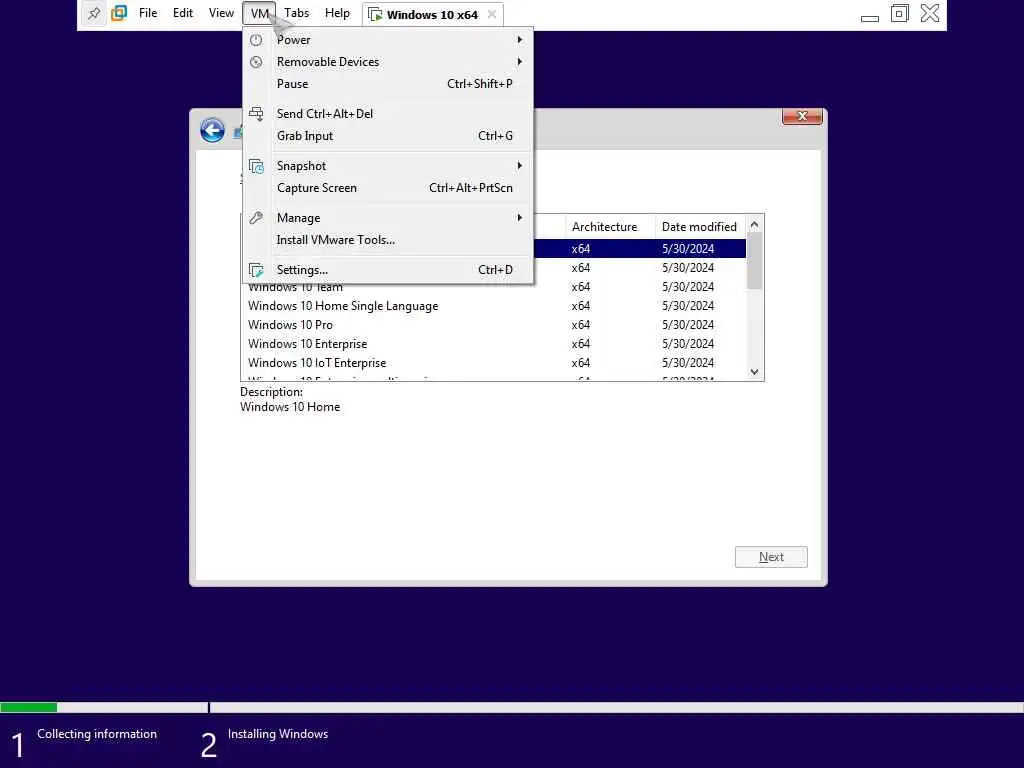The image size is (1024, 768).
Task: Click the pin toolbar icon
Action: click(94, 13)
